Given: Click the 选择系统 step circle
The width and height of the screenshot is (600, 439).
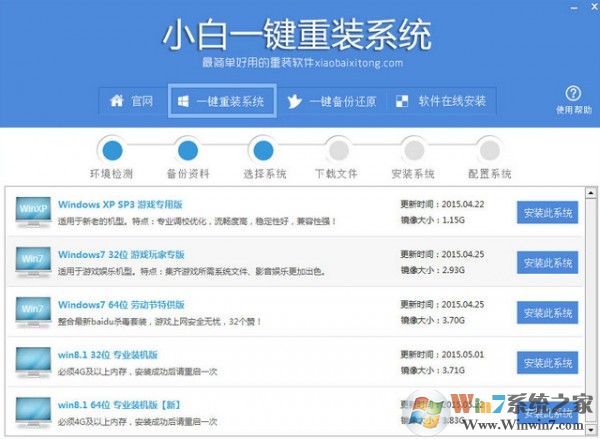Looking at the screenshot, I should pyautogui.click(x=263, y=150).
